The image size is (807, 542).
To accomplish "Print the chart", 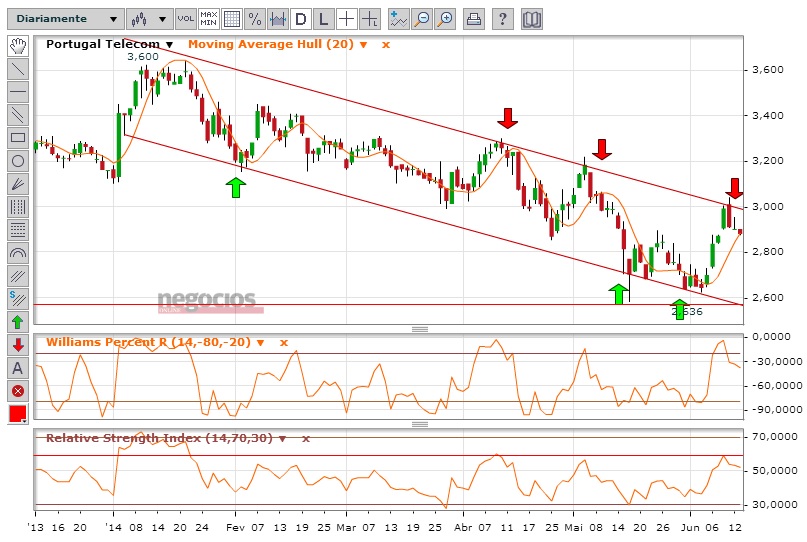I will coord(474,19).
